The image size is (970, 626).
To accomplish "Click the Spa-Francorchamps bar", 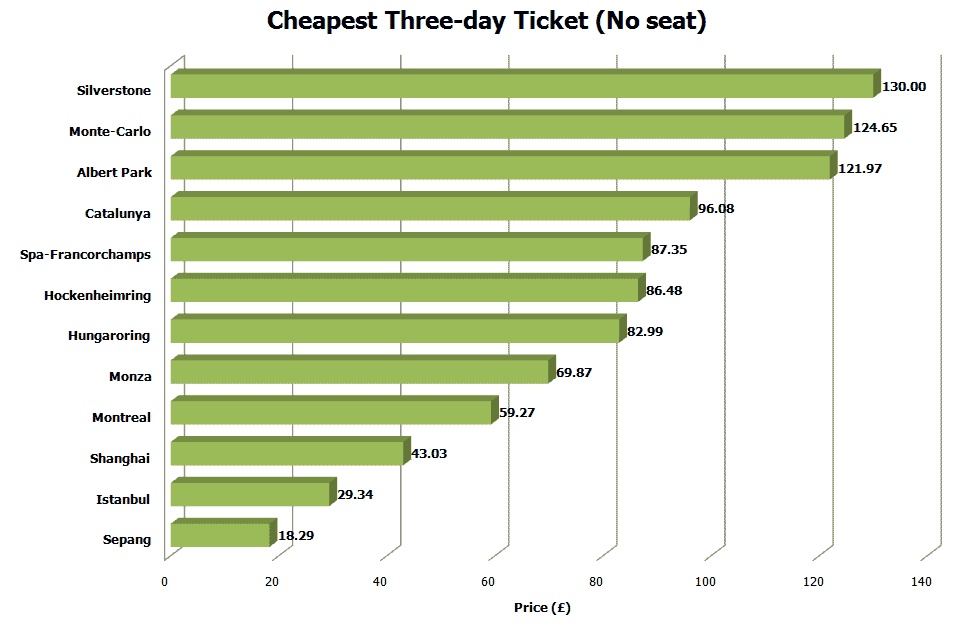I will click(x=407, y=250).
